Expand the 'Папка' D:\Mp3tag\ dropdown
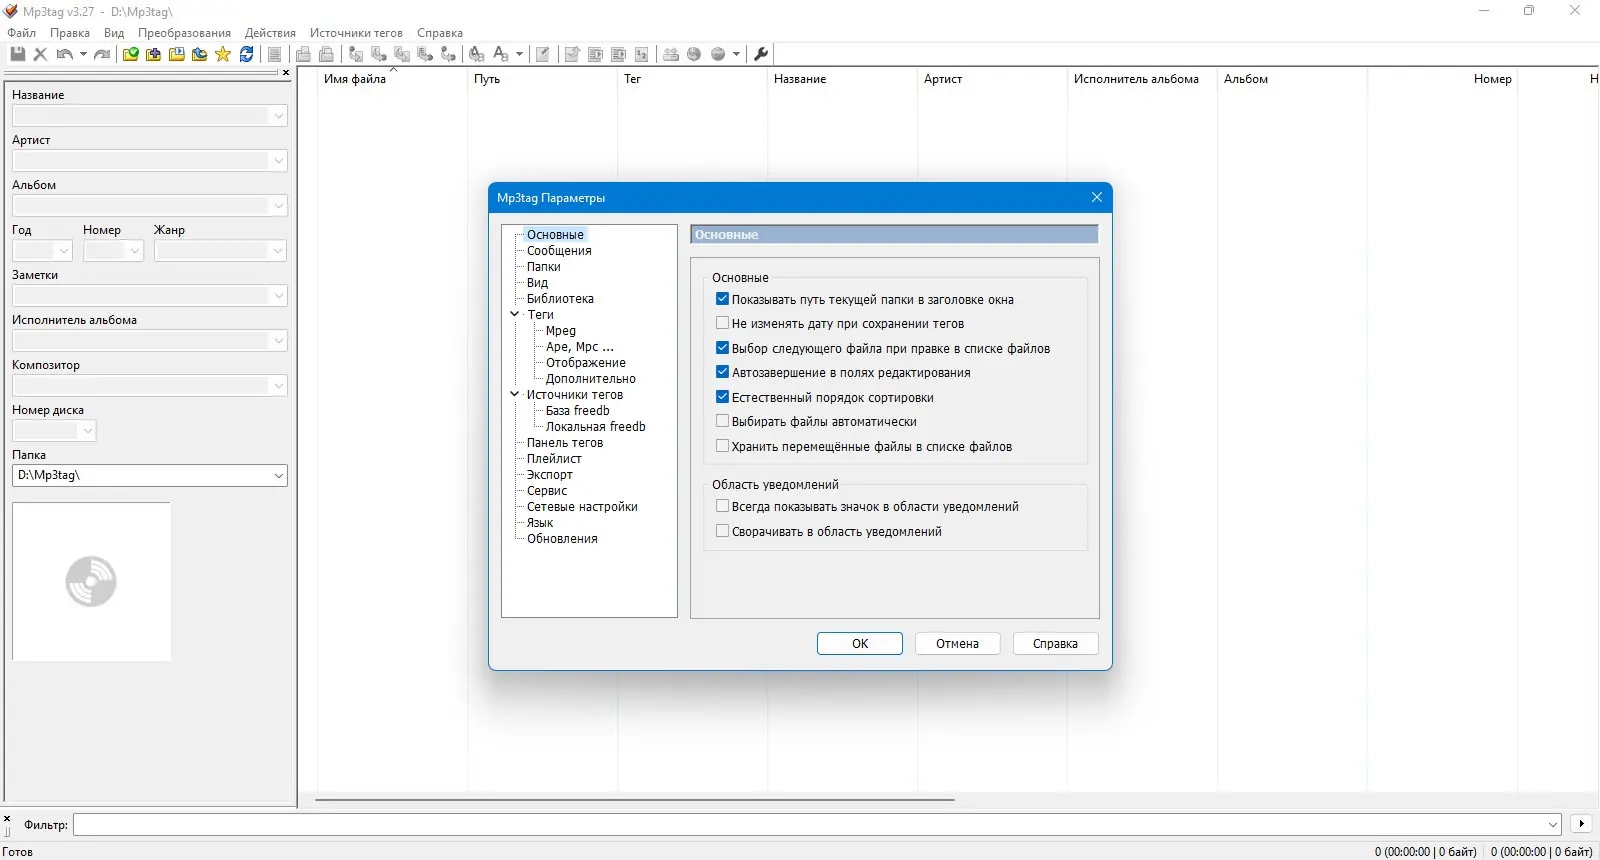Viewport: 1600px width, 860px height. point(279,476)
